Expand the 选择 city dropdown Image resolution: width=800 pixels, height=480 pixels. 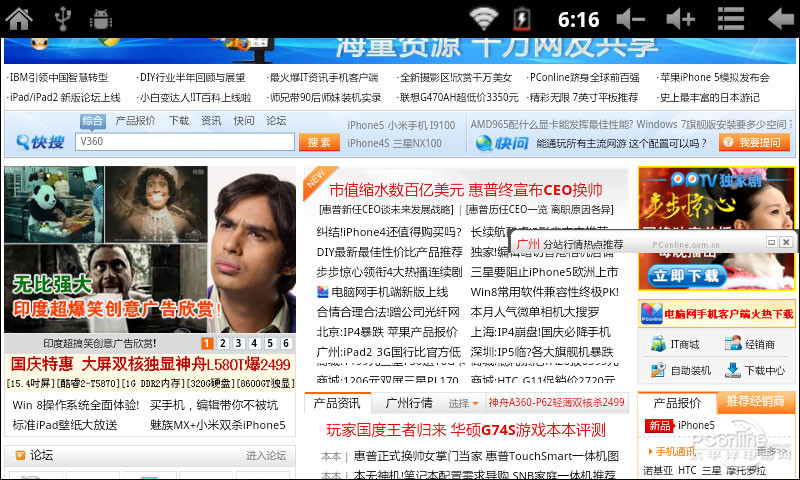pyautogui.click(x=463, y=403)
